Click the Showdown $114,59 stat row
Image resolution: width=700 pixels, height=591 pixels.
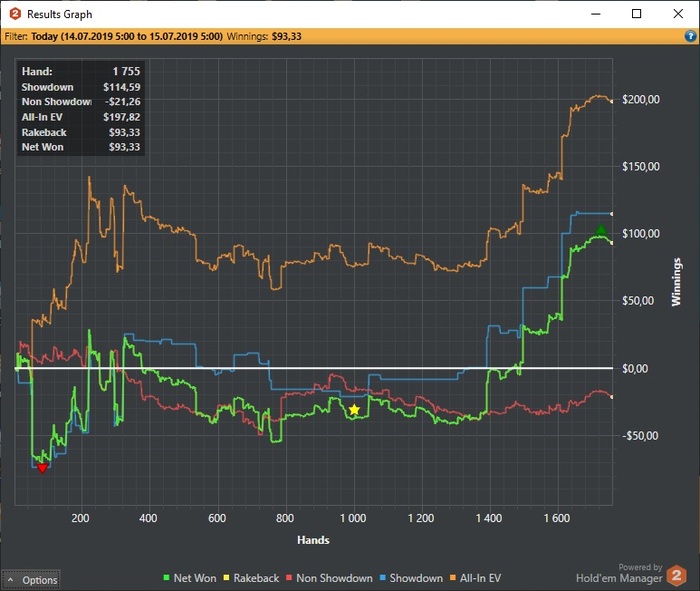[81, 87]
